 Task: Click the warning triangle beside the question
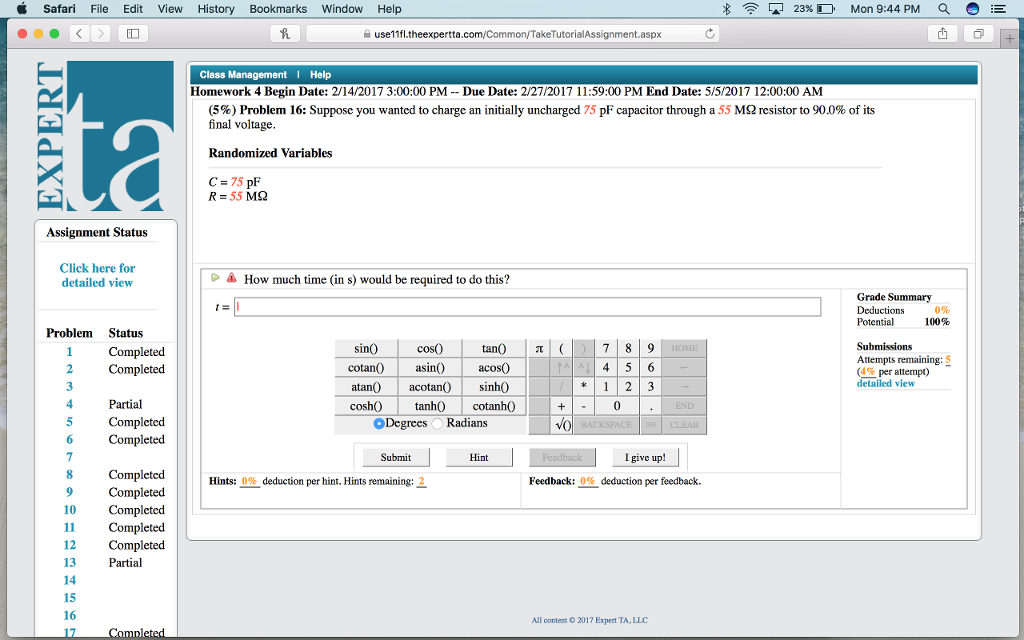click(x=231, y=278)
